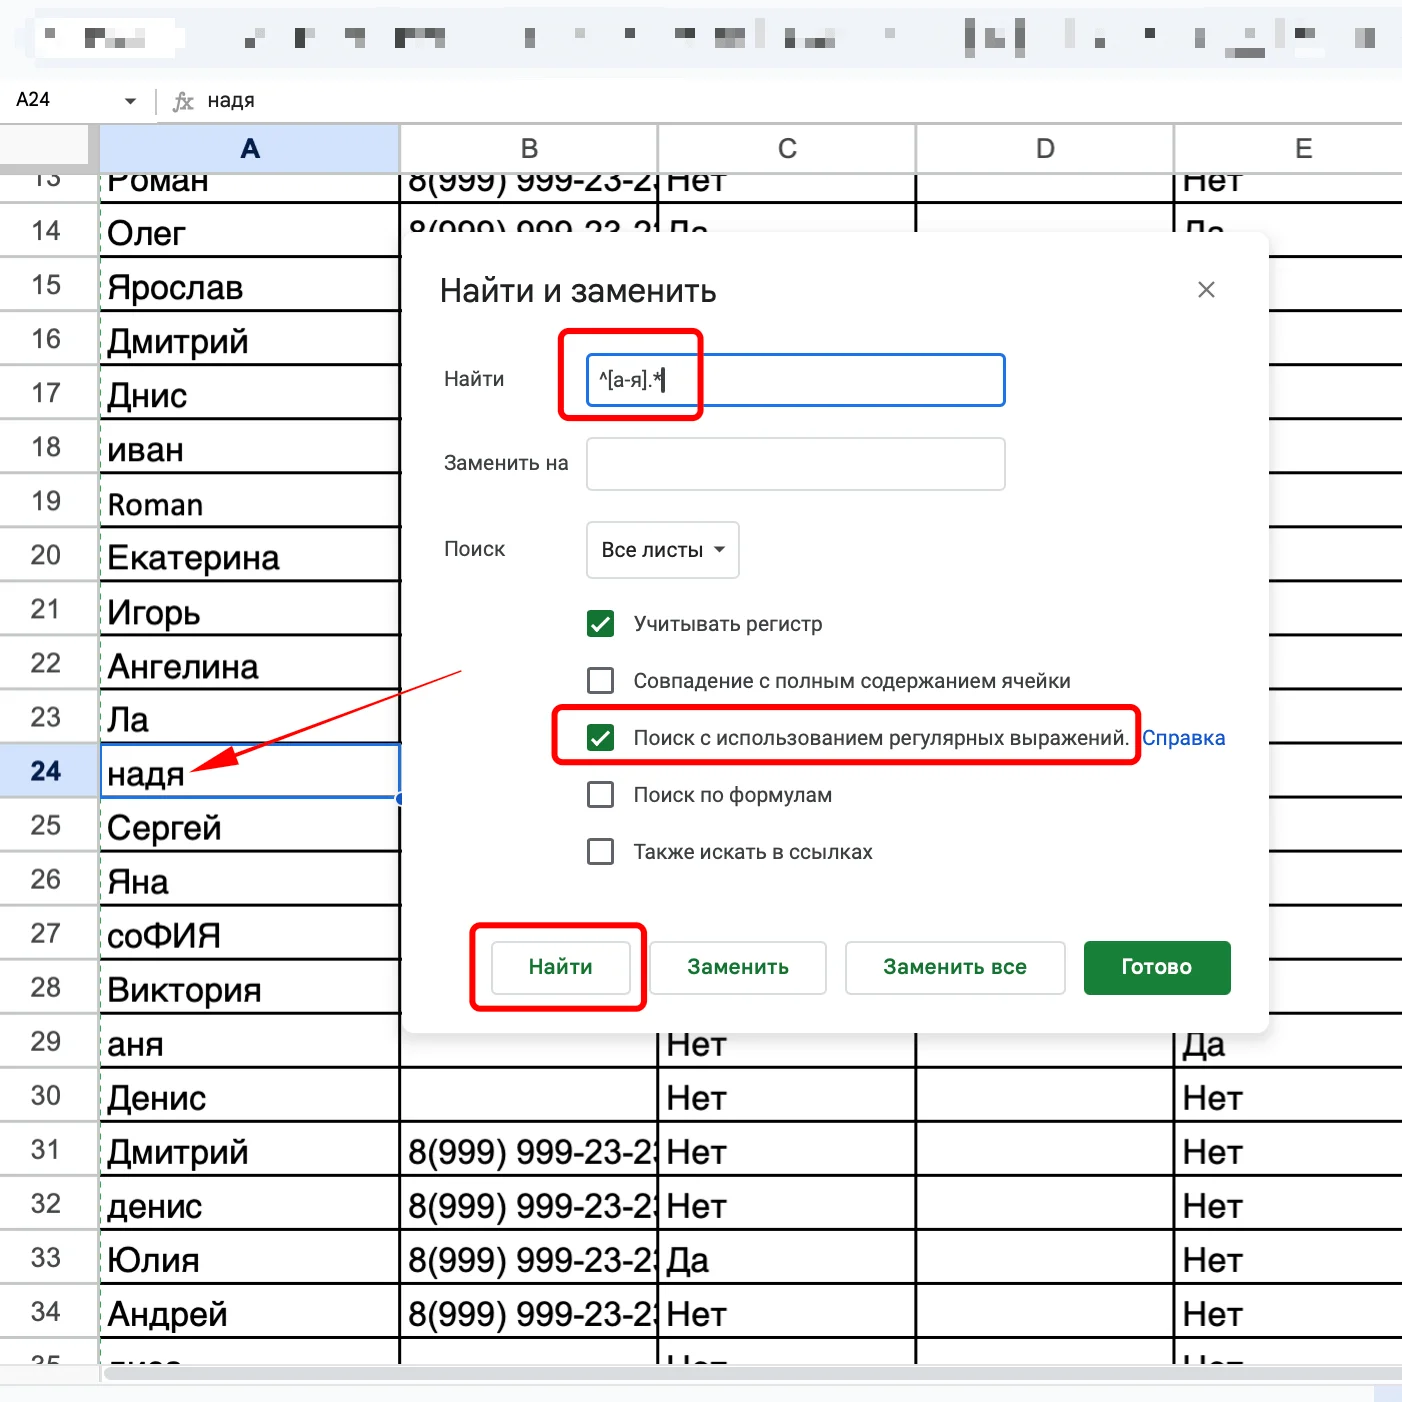Click the horizontal scrollbar at bottom
This screenshot has width=1402, height=1402.
point(700,1373)
